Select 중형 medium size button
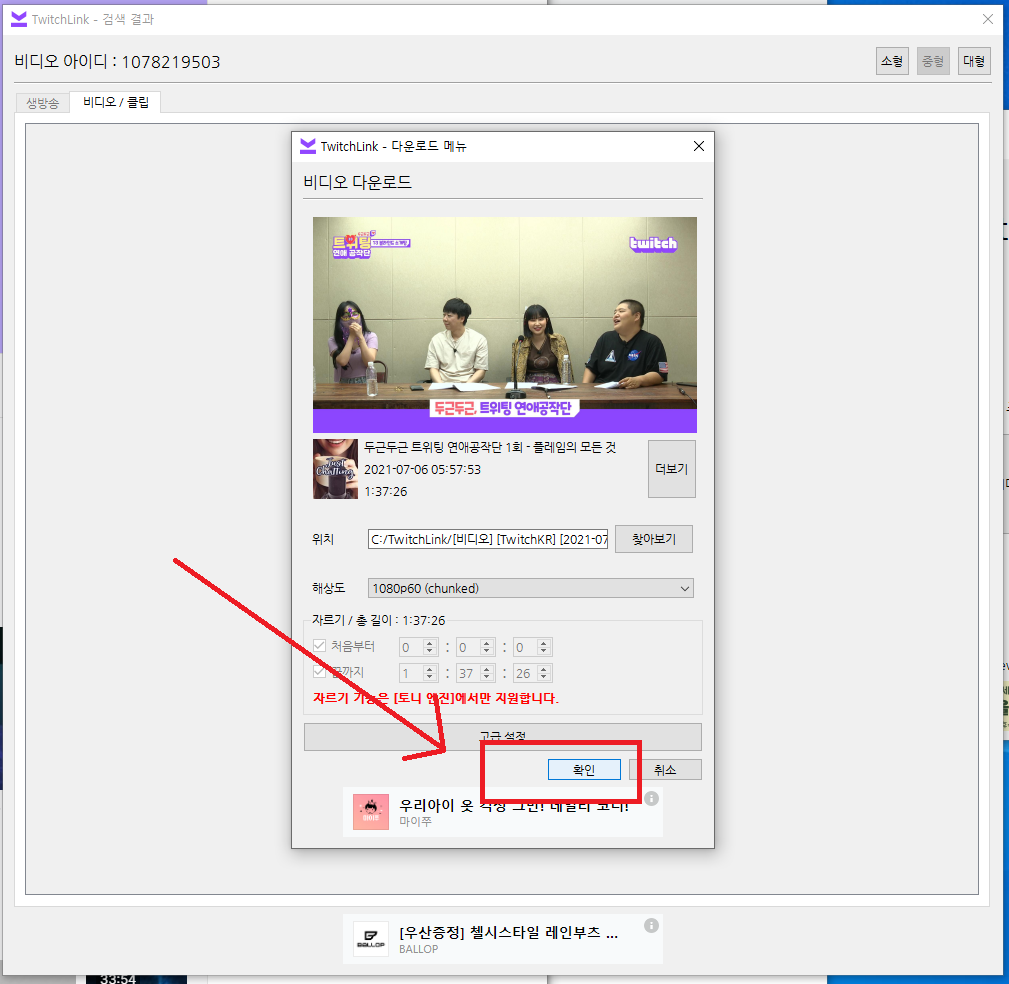 933,61
